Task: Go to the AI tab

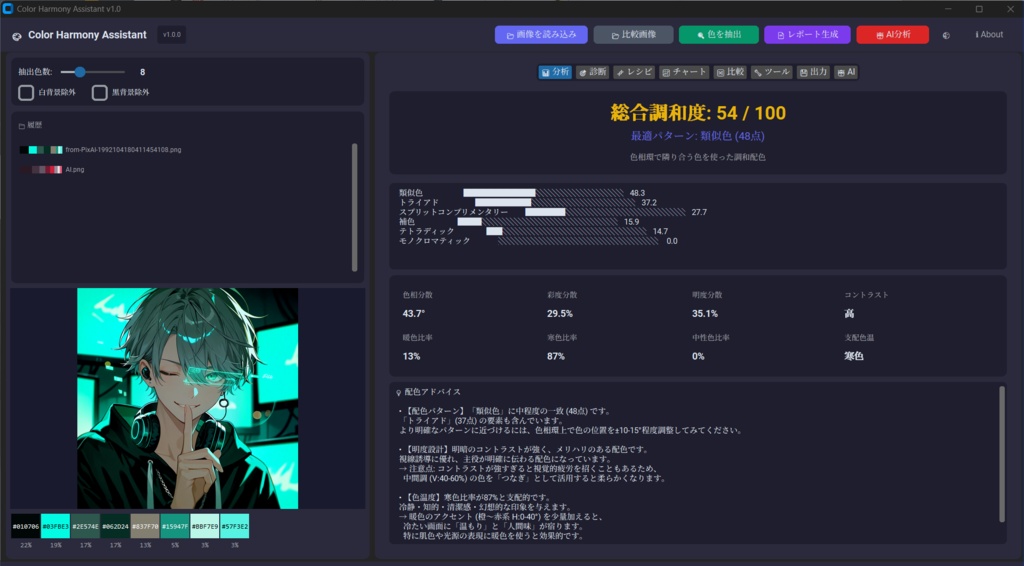Action: tap(846, 72)
